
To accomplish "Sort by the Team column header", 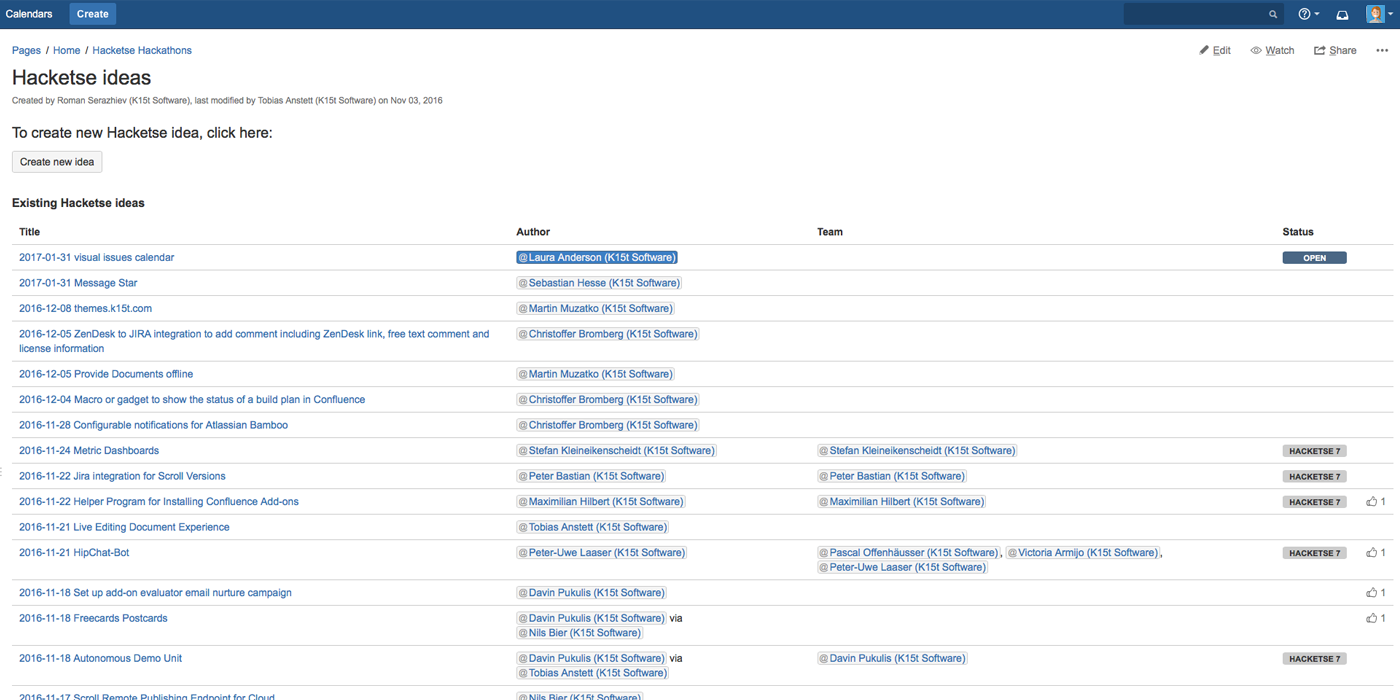I will [x=830, y=232].
